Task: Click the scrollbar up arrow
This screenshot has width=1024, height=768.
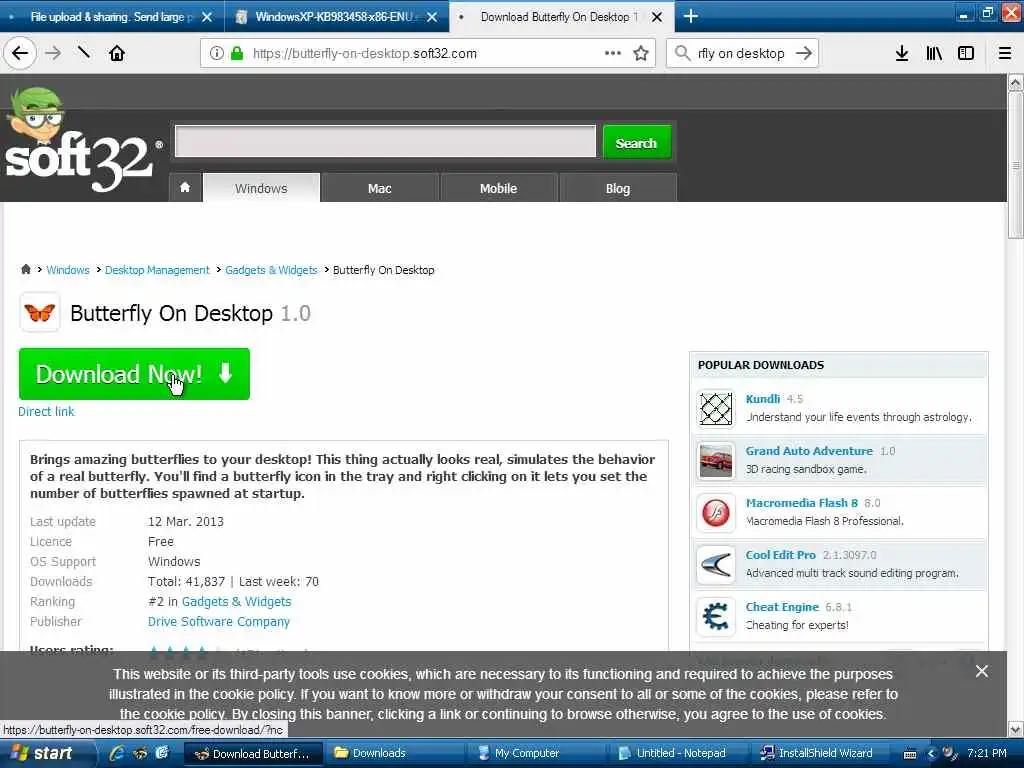Action: coord(1016,83)
